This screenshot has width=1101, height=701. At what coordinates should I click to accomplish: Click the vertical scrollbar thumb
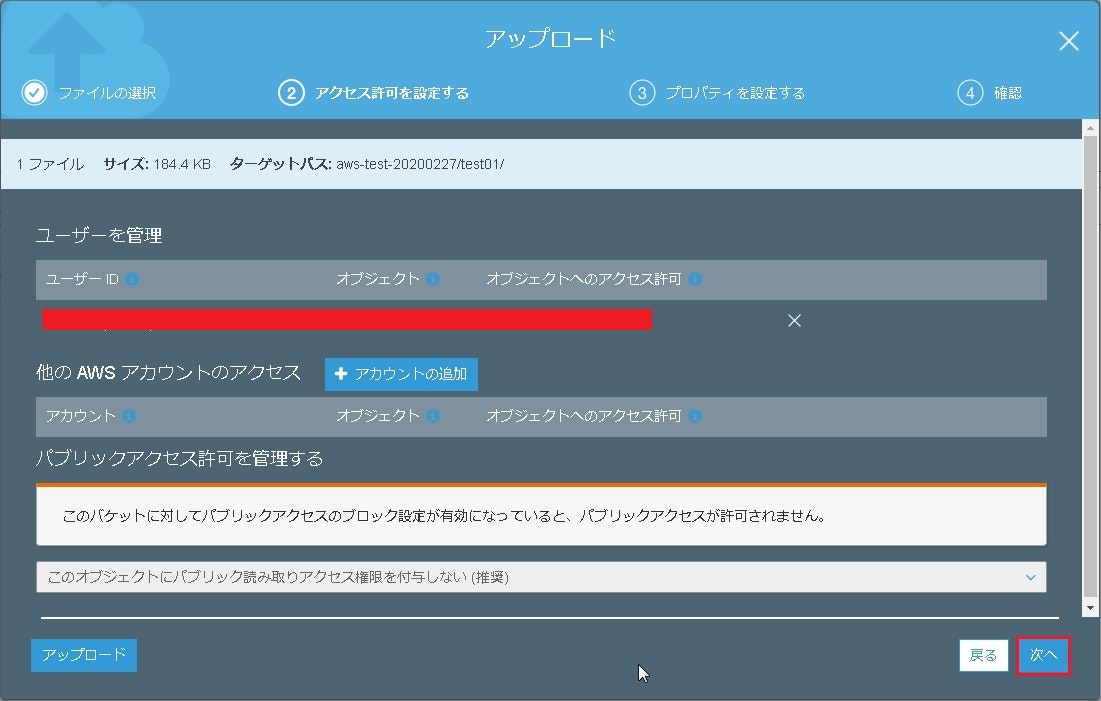point(1090,365)
